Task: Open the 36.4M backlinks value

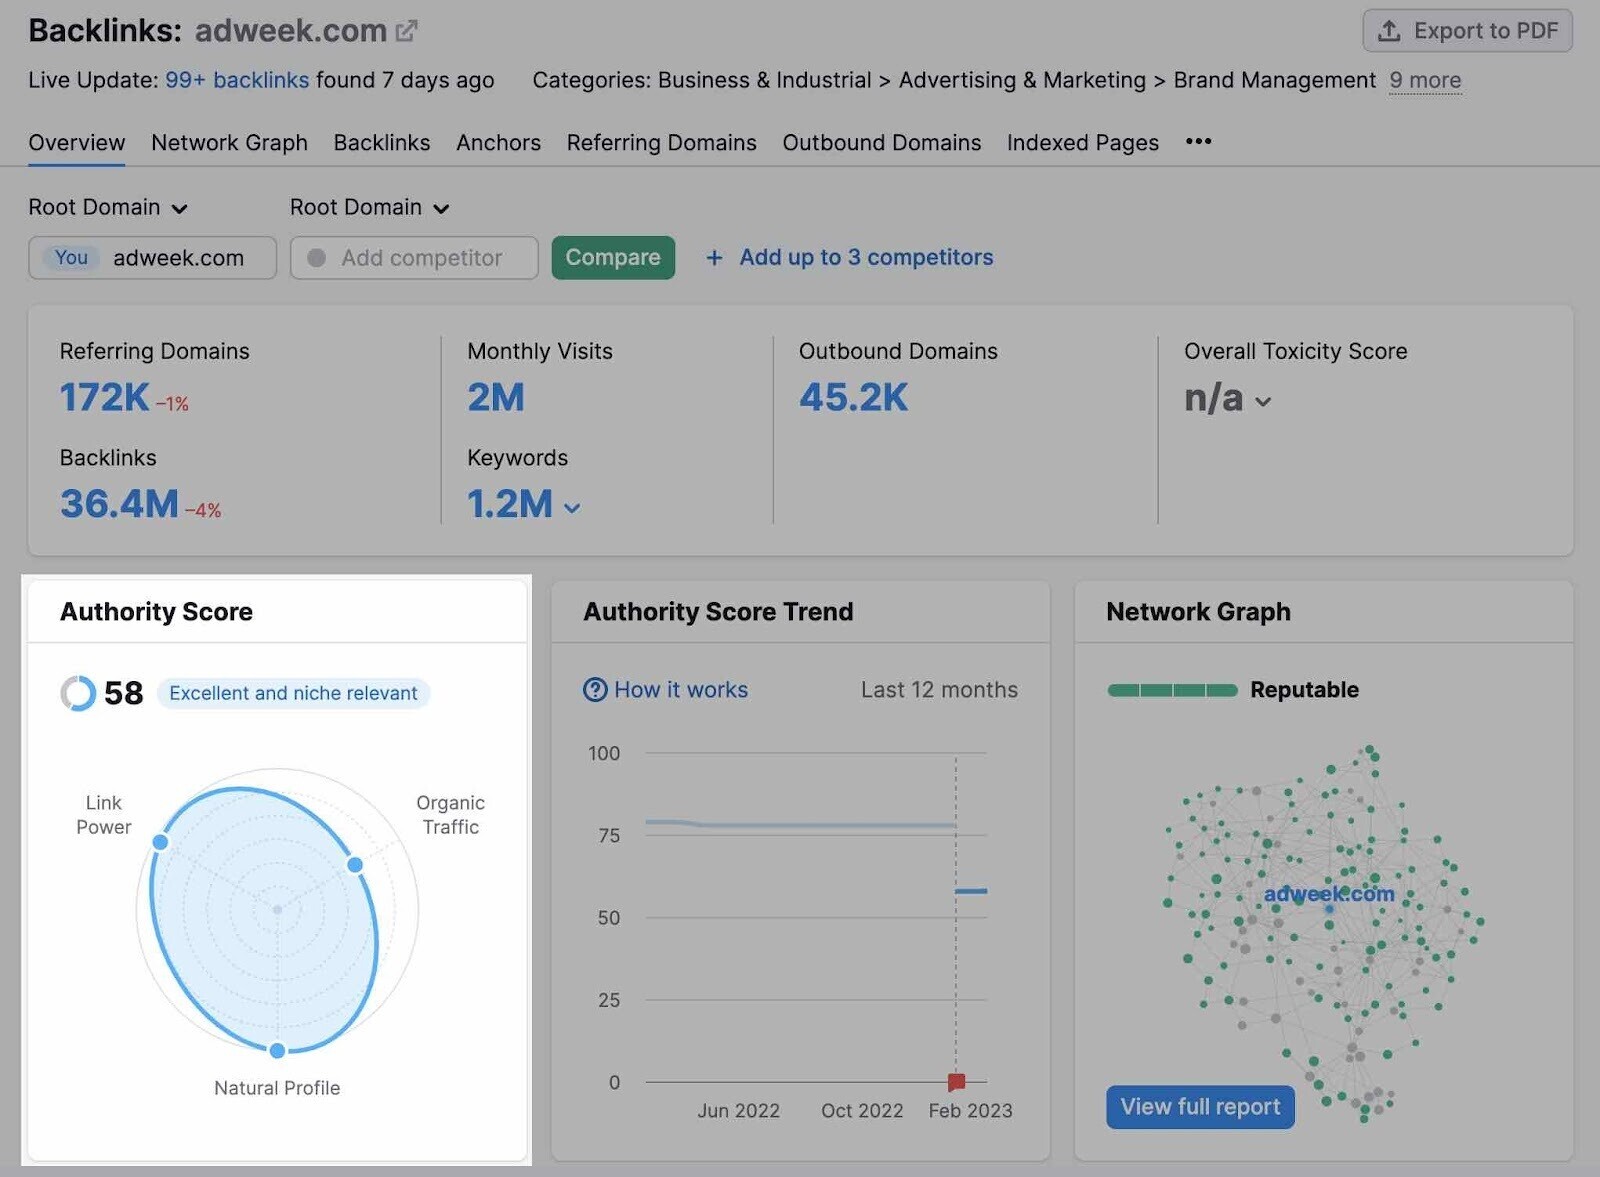Action: 119,504
